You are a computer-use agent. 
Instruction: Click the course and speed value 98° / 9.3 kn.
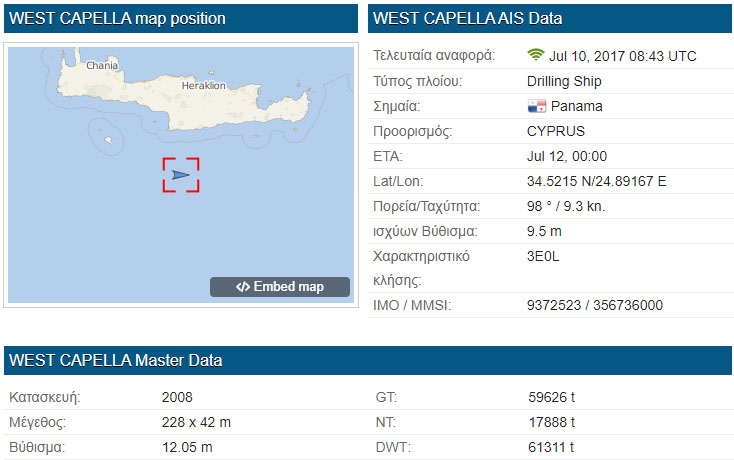pyautogui.click(x=565, y=206)
